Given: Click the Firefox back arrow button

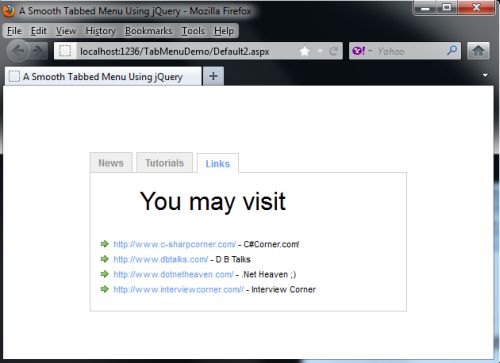Looking at the screenshot, I should 18,51.
